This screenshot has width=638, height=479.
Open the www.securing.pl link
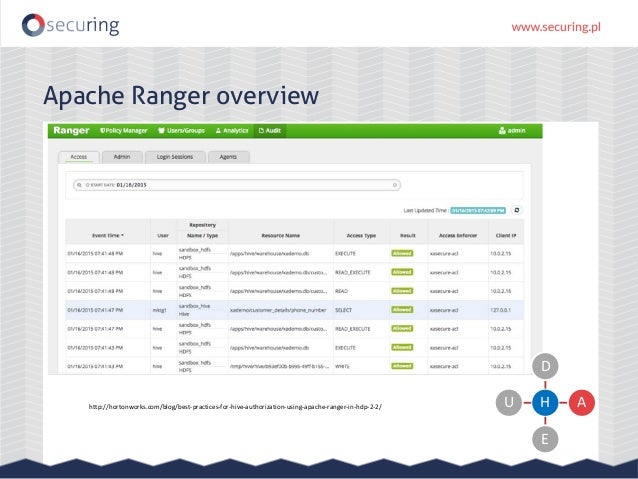point(556,27)
